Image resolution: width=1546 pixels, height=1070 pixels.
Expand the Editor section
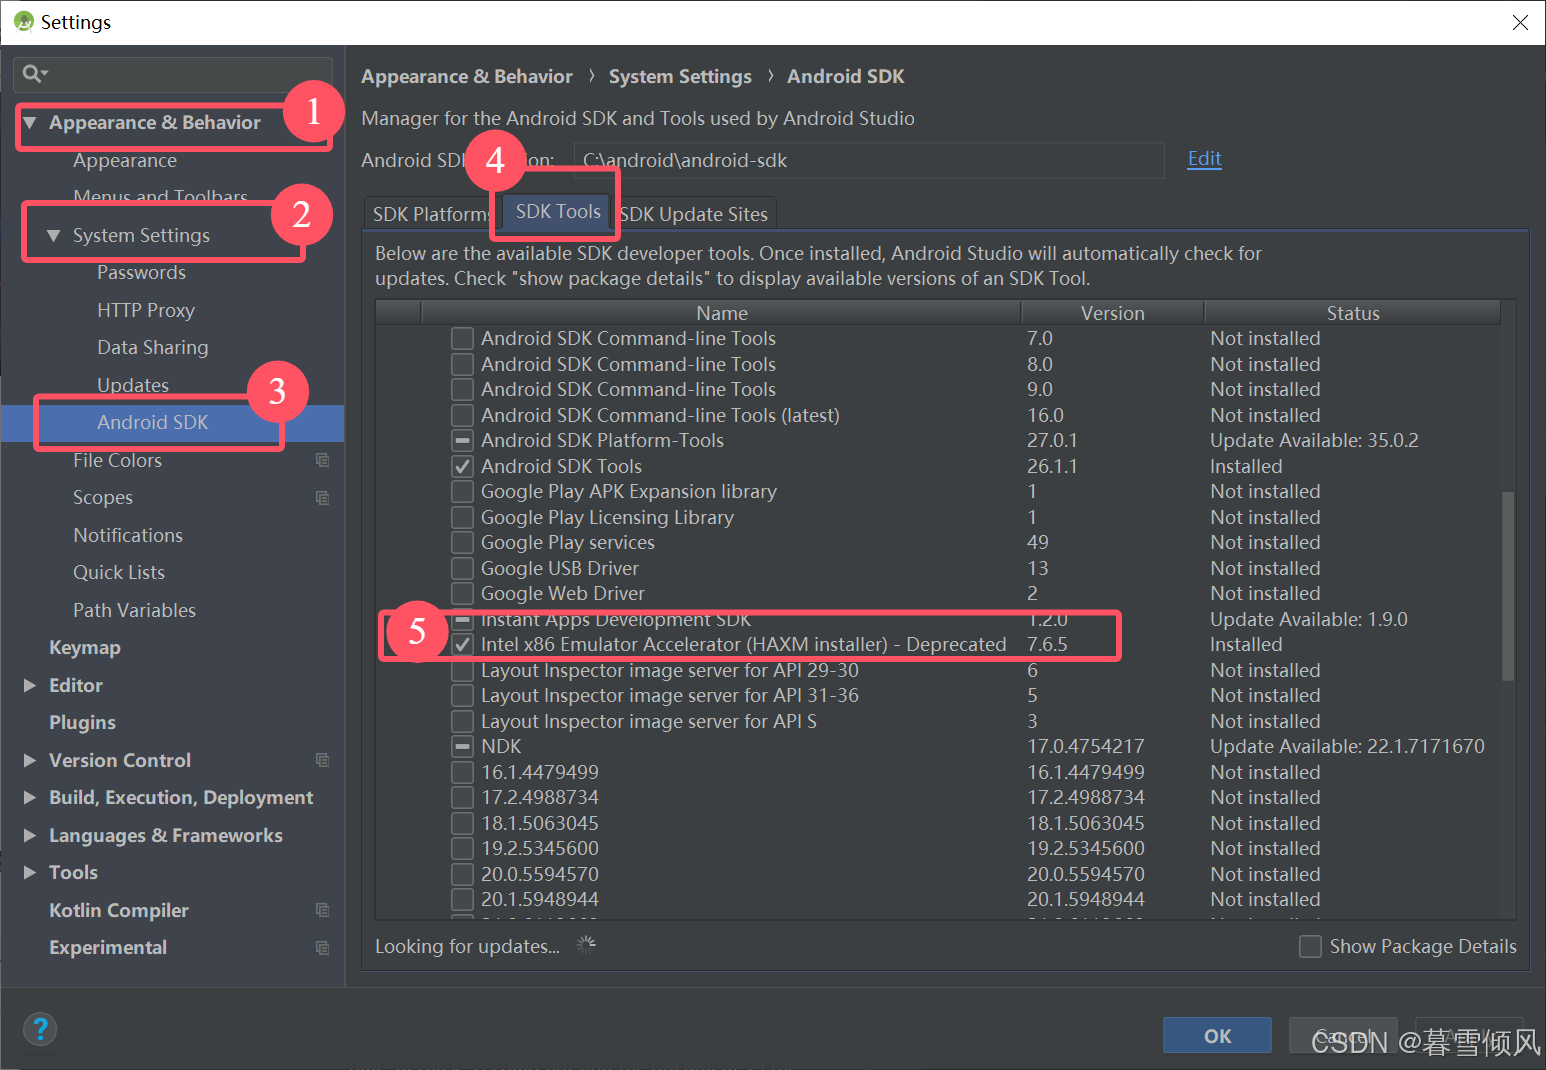(30, 685)
